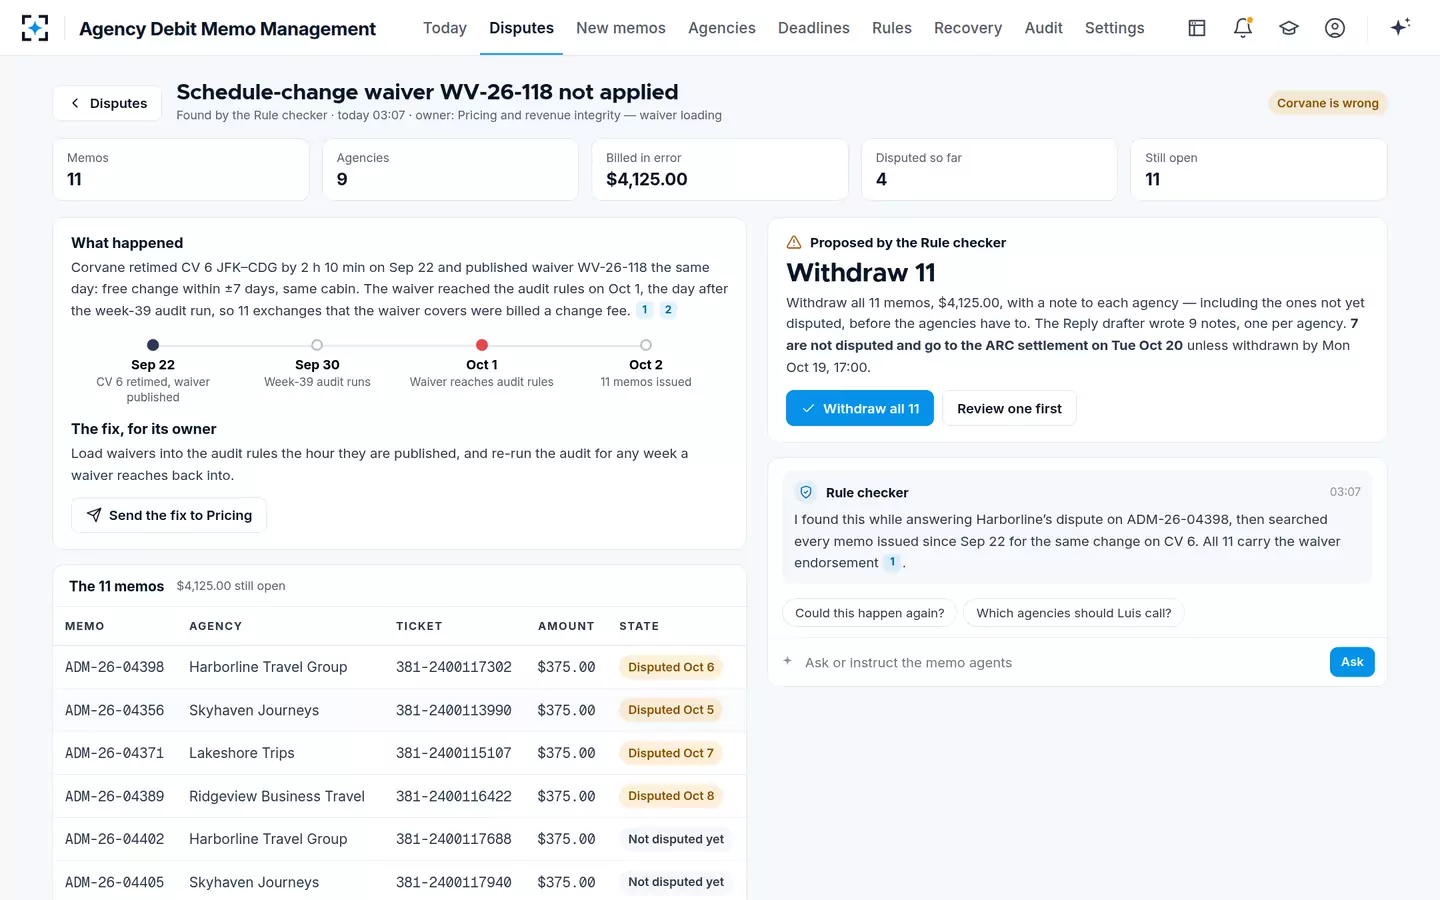Click the Ask button
Image resolution: width=1440 pixels, height=900 pixels.
tap(1352, 662)
